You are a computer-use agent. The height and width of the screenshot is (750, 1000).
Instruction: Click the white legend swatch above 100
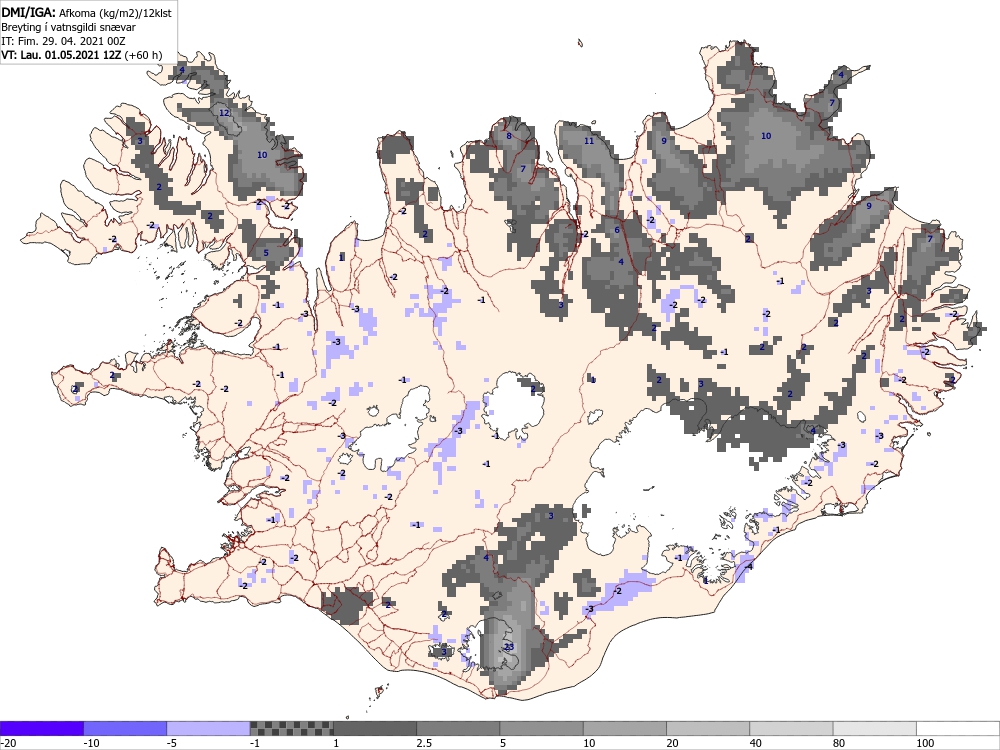(958, 728)
